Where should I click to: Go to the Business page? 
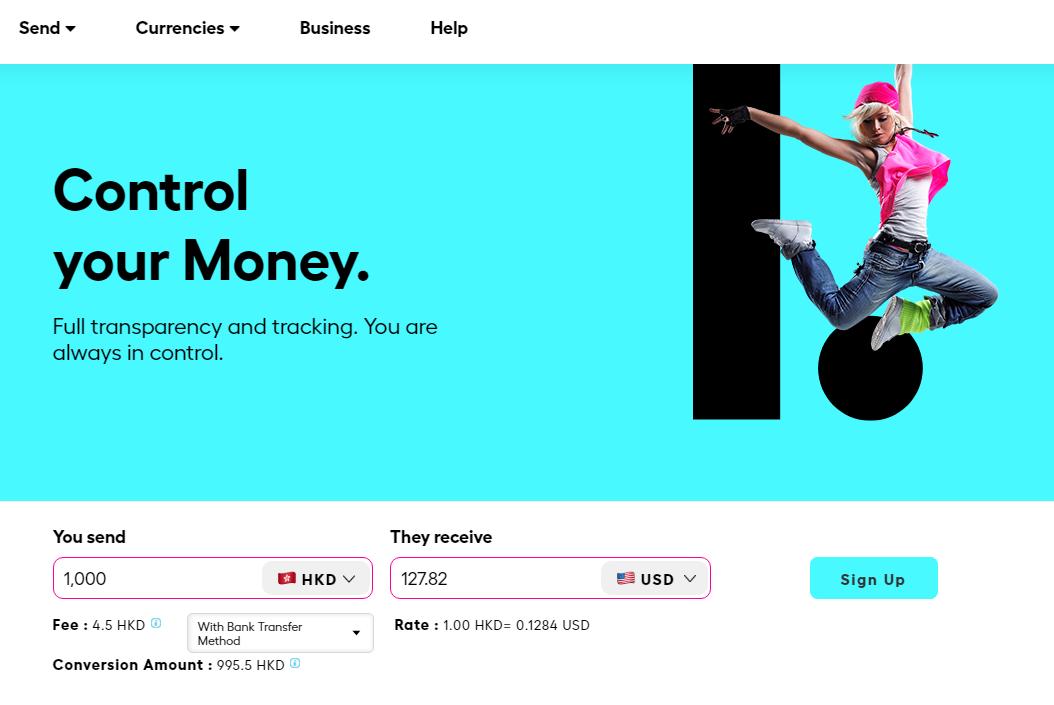[x=335, y=28]
